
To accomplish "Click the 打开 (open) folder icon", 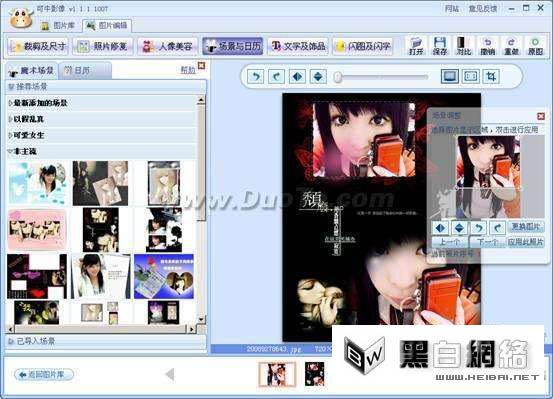I will pos(415,46).
